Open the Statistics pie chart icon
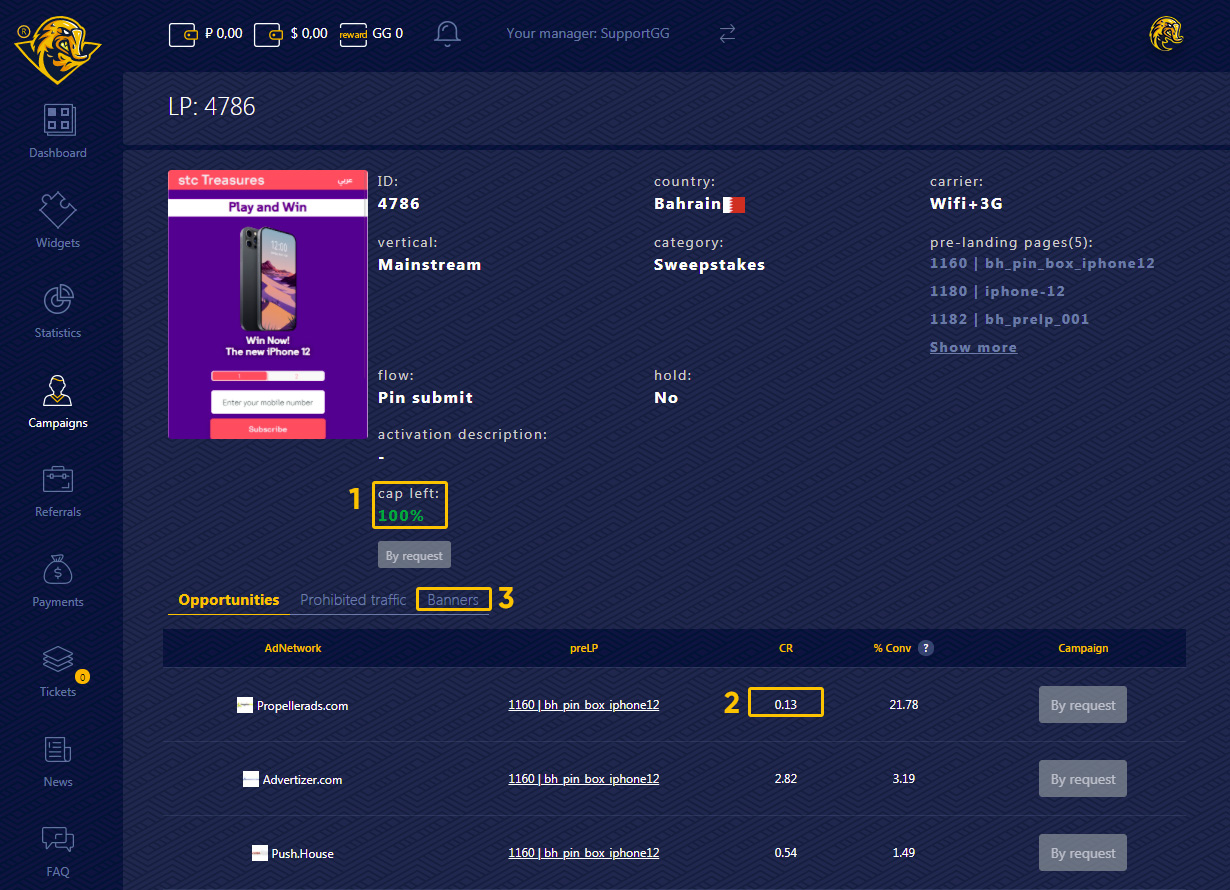Image resolution: width=1230 pixels, height=890 pixels. click(x=58, y=300)
